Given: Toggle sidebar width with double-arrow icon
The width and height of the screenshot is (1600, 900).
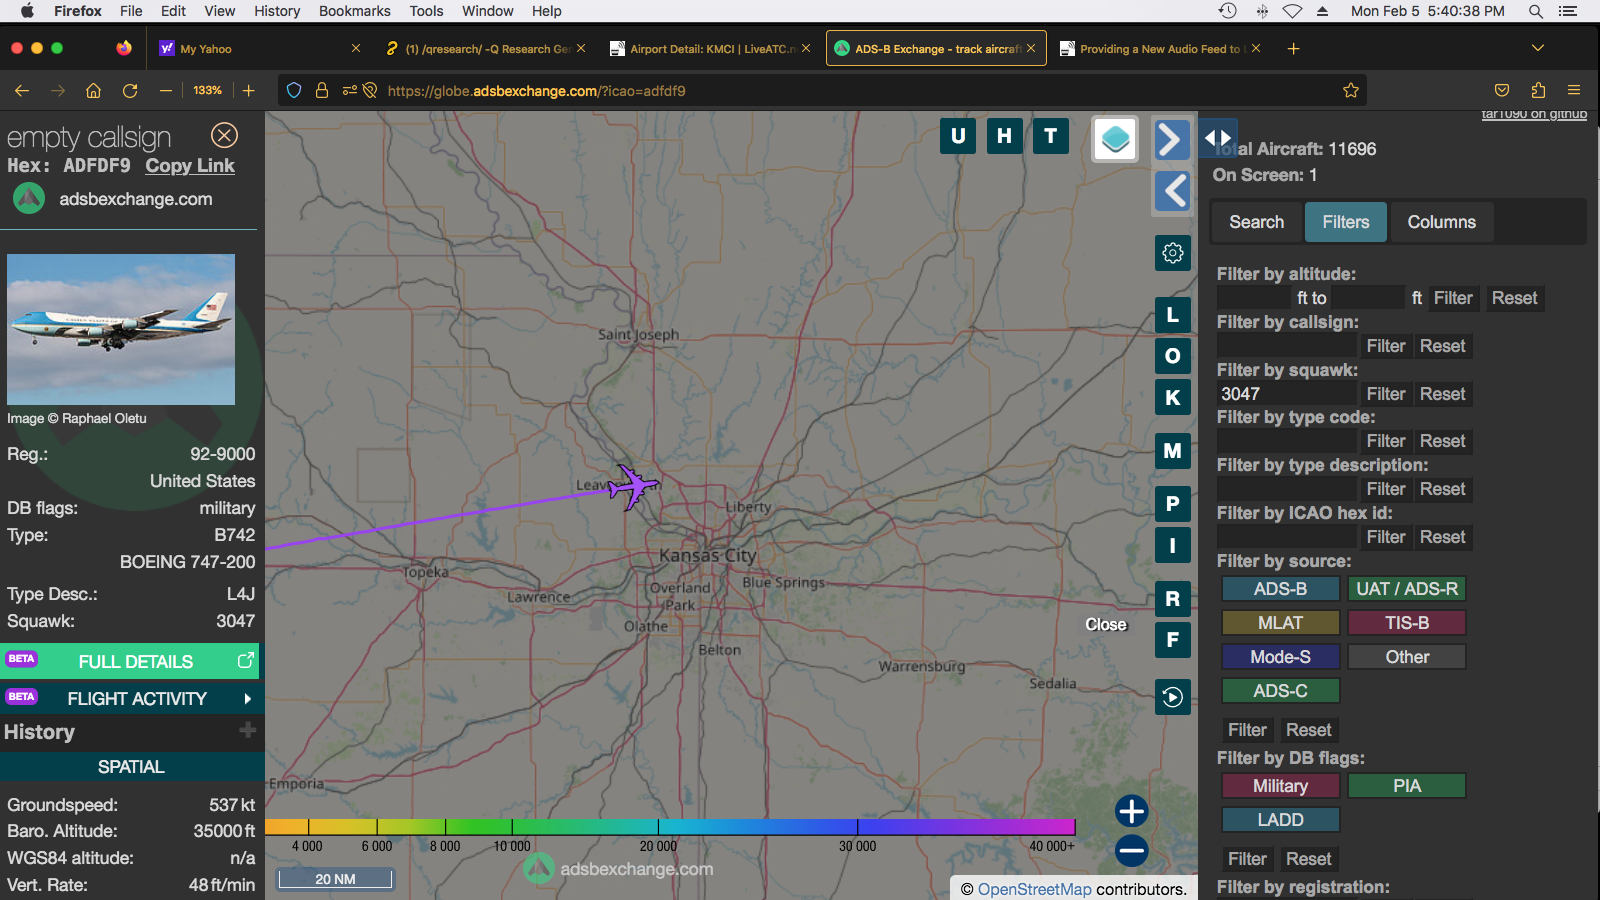Looking at the screenshot, I should (x=1217, y=138).
